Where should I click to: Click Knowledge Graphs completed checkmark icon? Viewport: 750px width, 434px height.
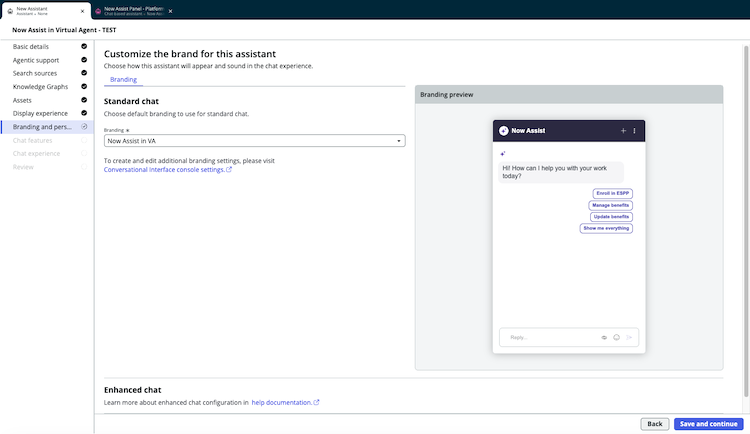coord(84,87)
